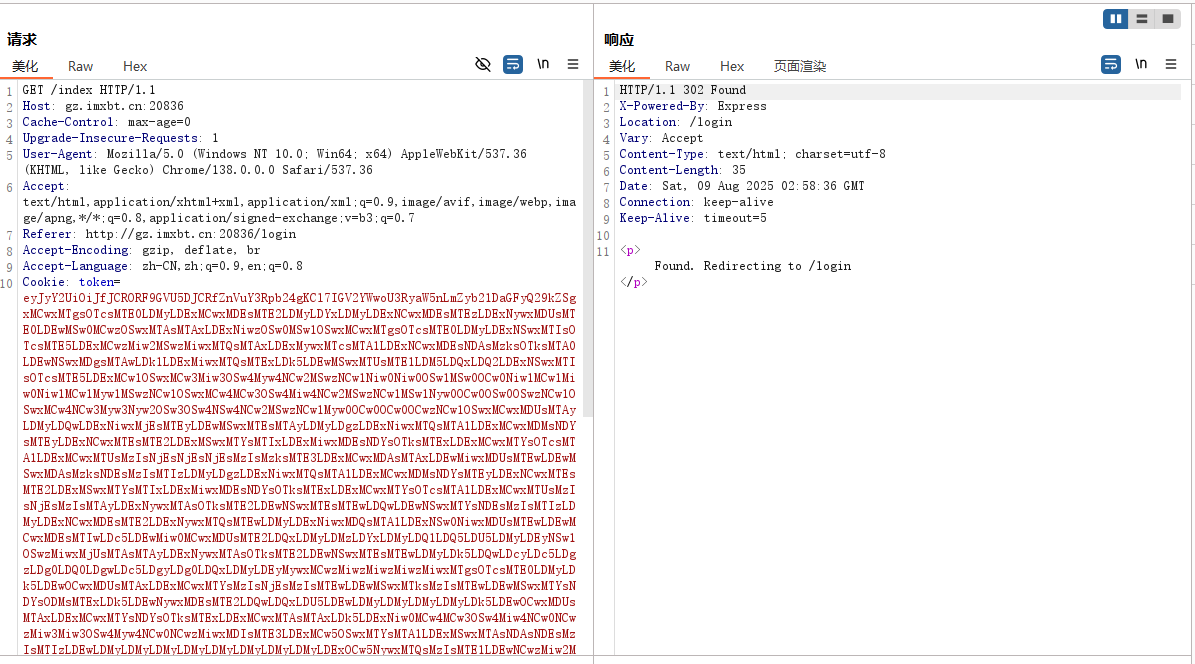Open the request 美化 tab
Viewport: 1195px width, 664px height.
pyautogui.click(x=25, y=66)
